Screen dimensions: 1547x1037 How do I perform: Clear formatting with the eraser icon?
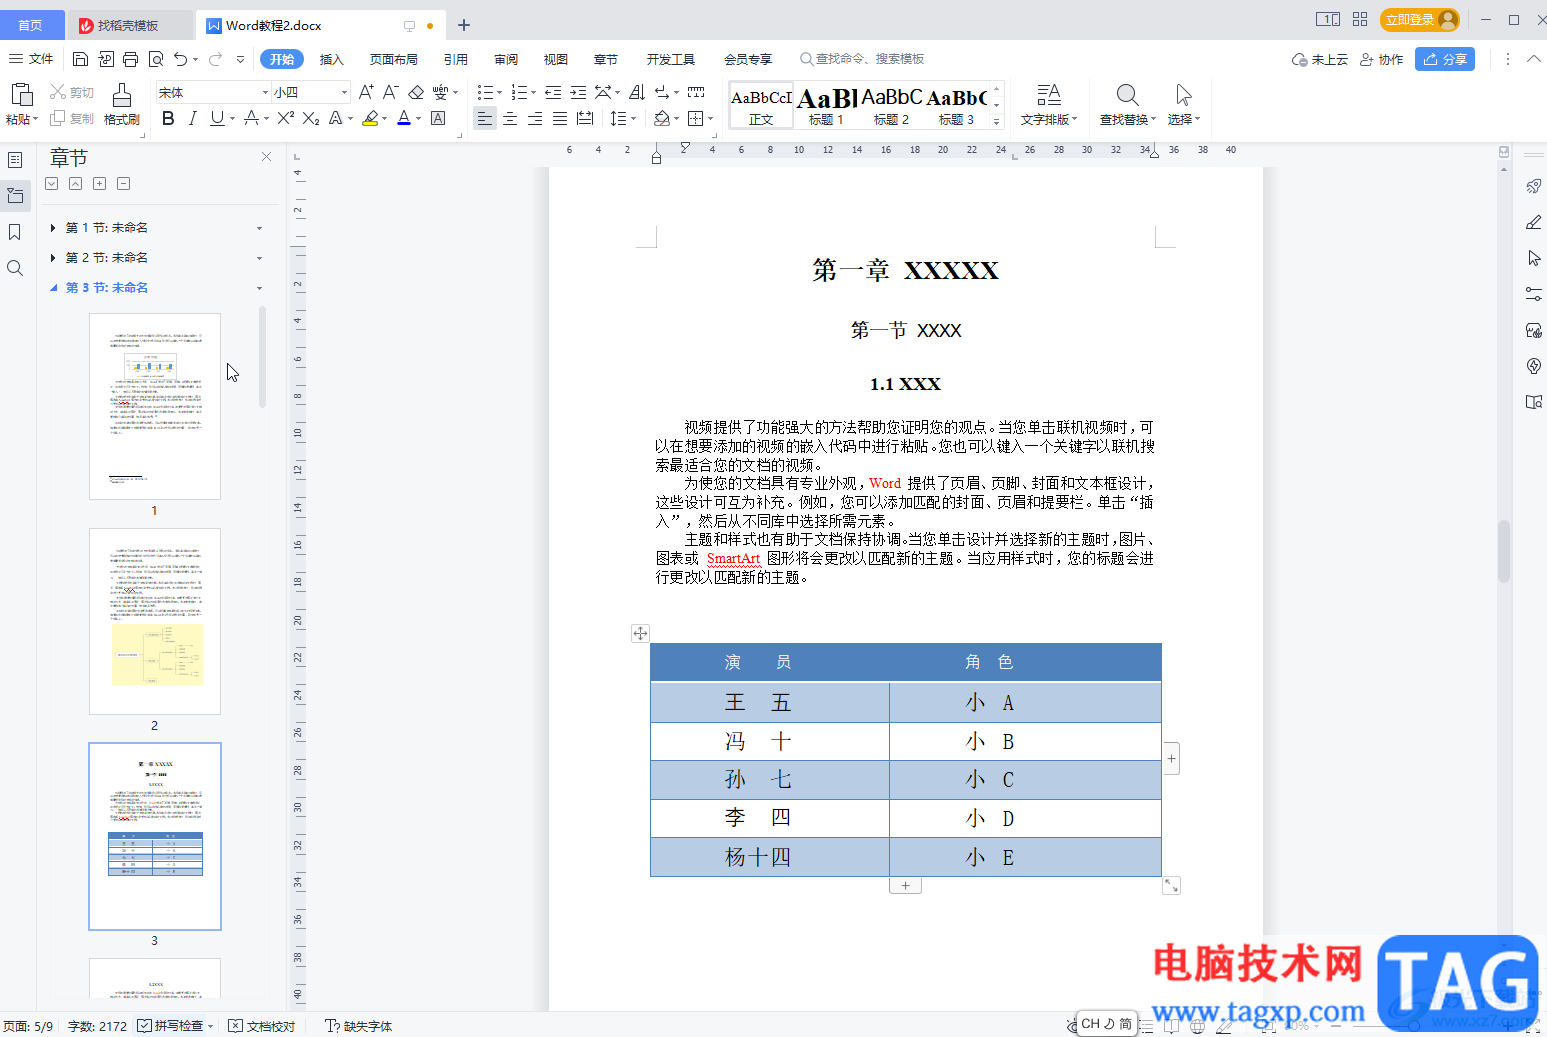[x=416, y=92]
